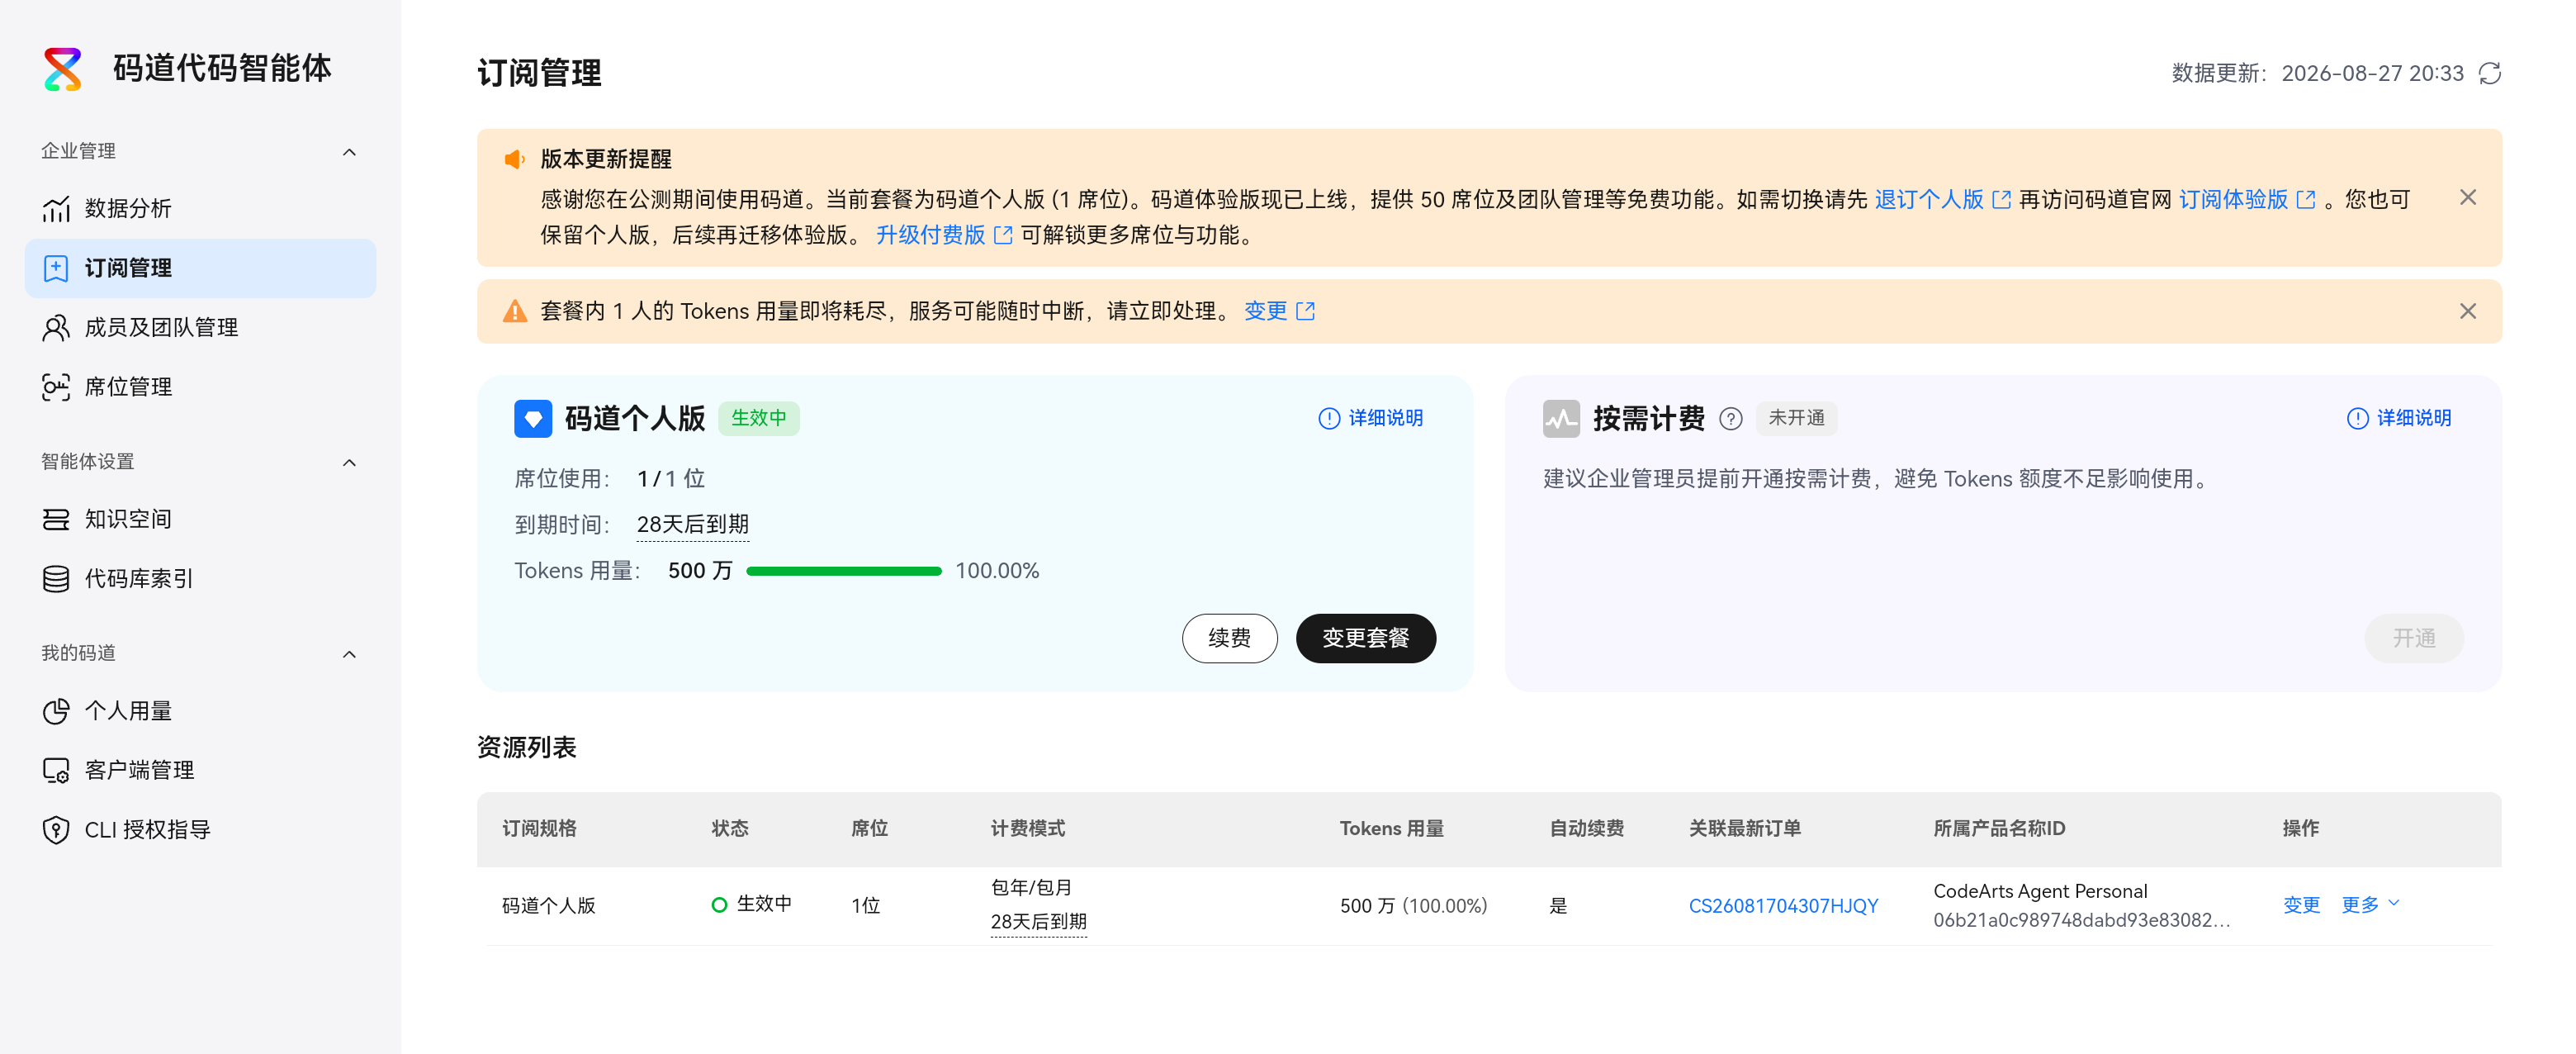Click external link icon after 退订个人版

click(2001, 200)
